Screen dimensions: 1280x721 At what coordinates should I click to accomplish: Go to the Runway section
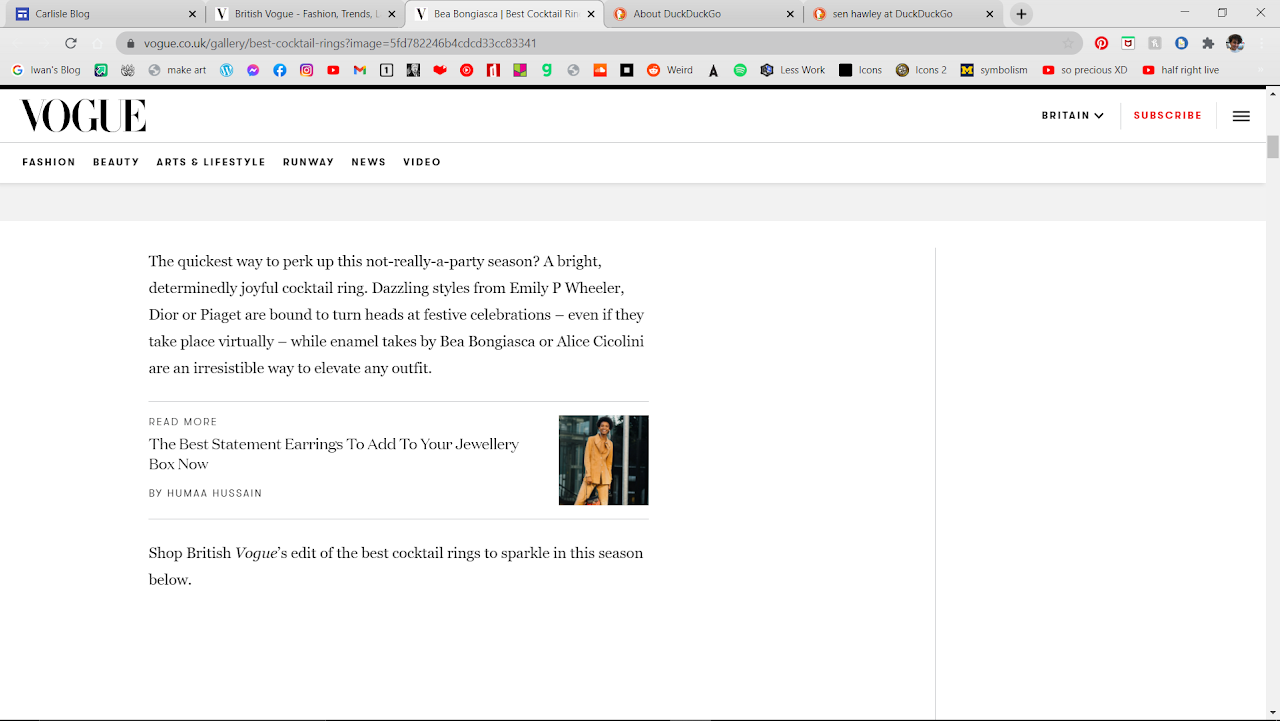pyautogui.click(x=308, y=162)
